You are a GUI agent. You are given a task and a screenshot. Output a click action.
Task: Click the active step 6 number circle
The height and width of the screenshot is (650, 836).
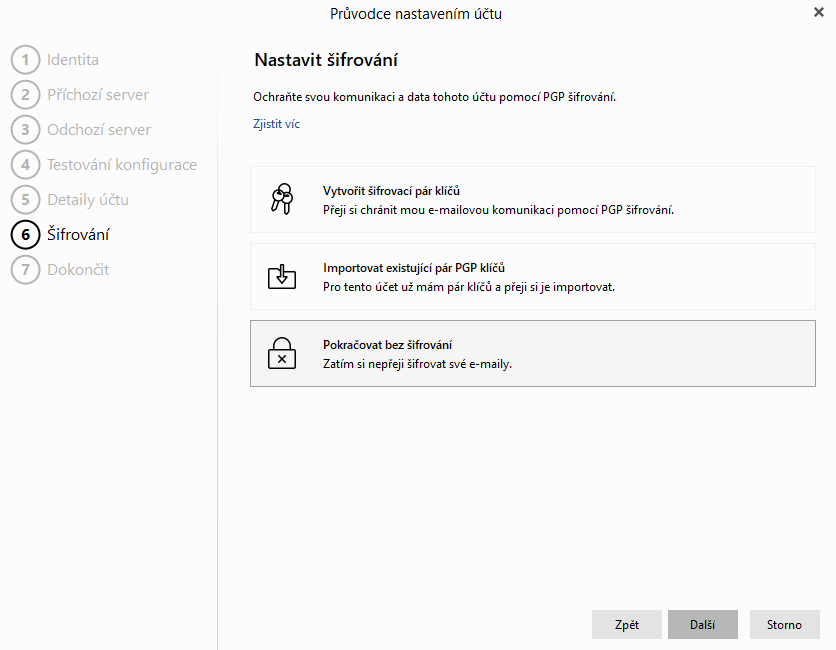pyautogui.click(x=25, y=235)
